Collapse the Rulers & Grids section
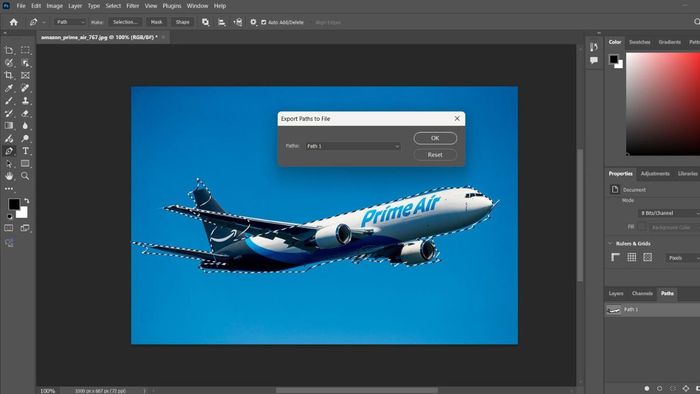 (x=610, y=243)
